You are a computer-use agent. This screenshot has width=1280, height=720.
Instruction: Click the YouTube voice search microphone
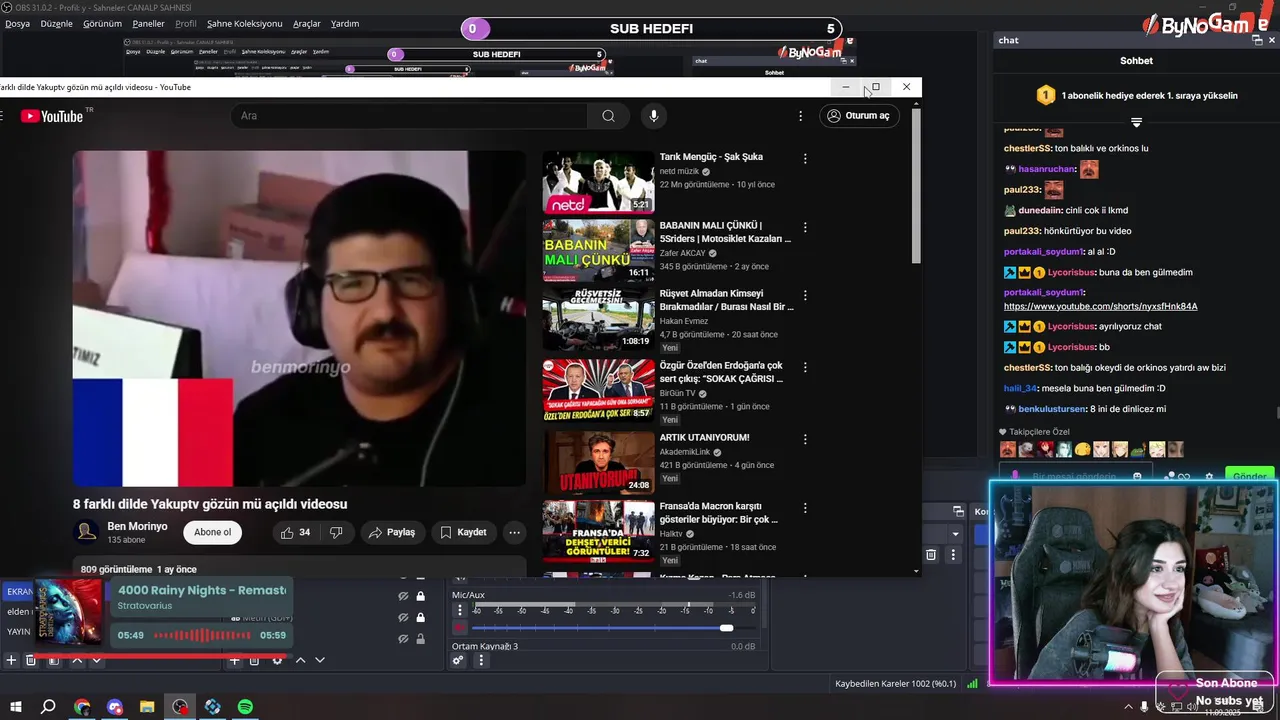tap(653, 116)
